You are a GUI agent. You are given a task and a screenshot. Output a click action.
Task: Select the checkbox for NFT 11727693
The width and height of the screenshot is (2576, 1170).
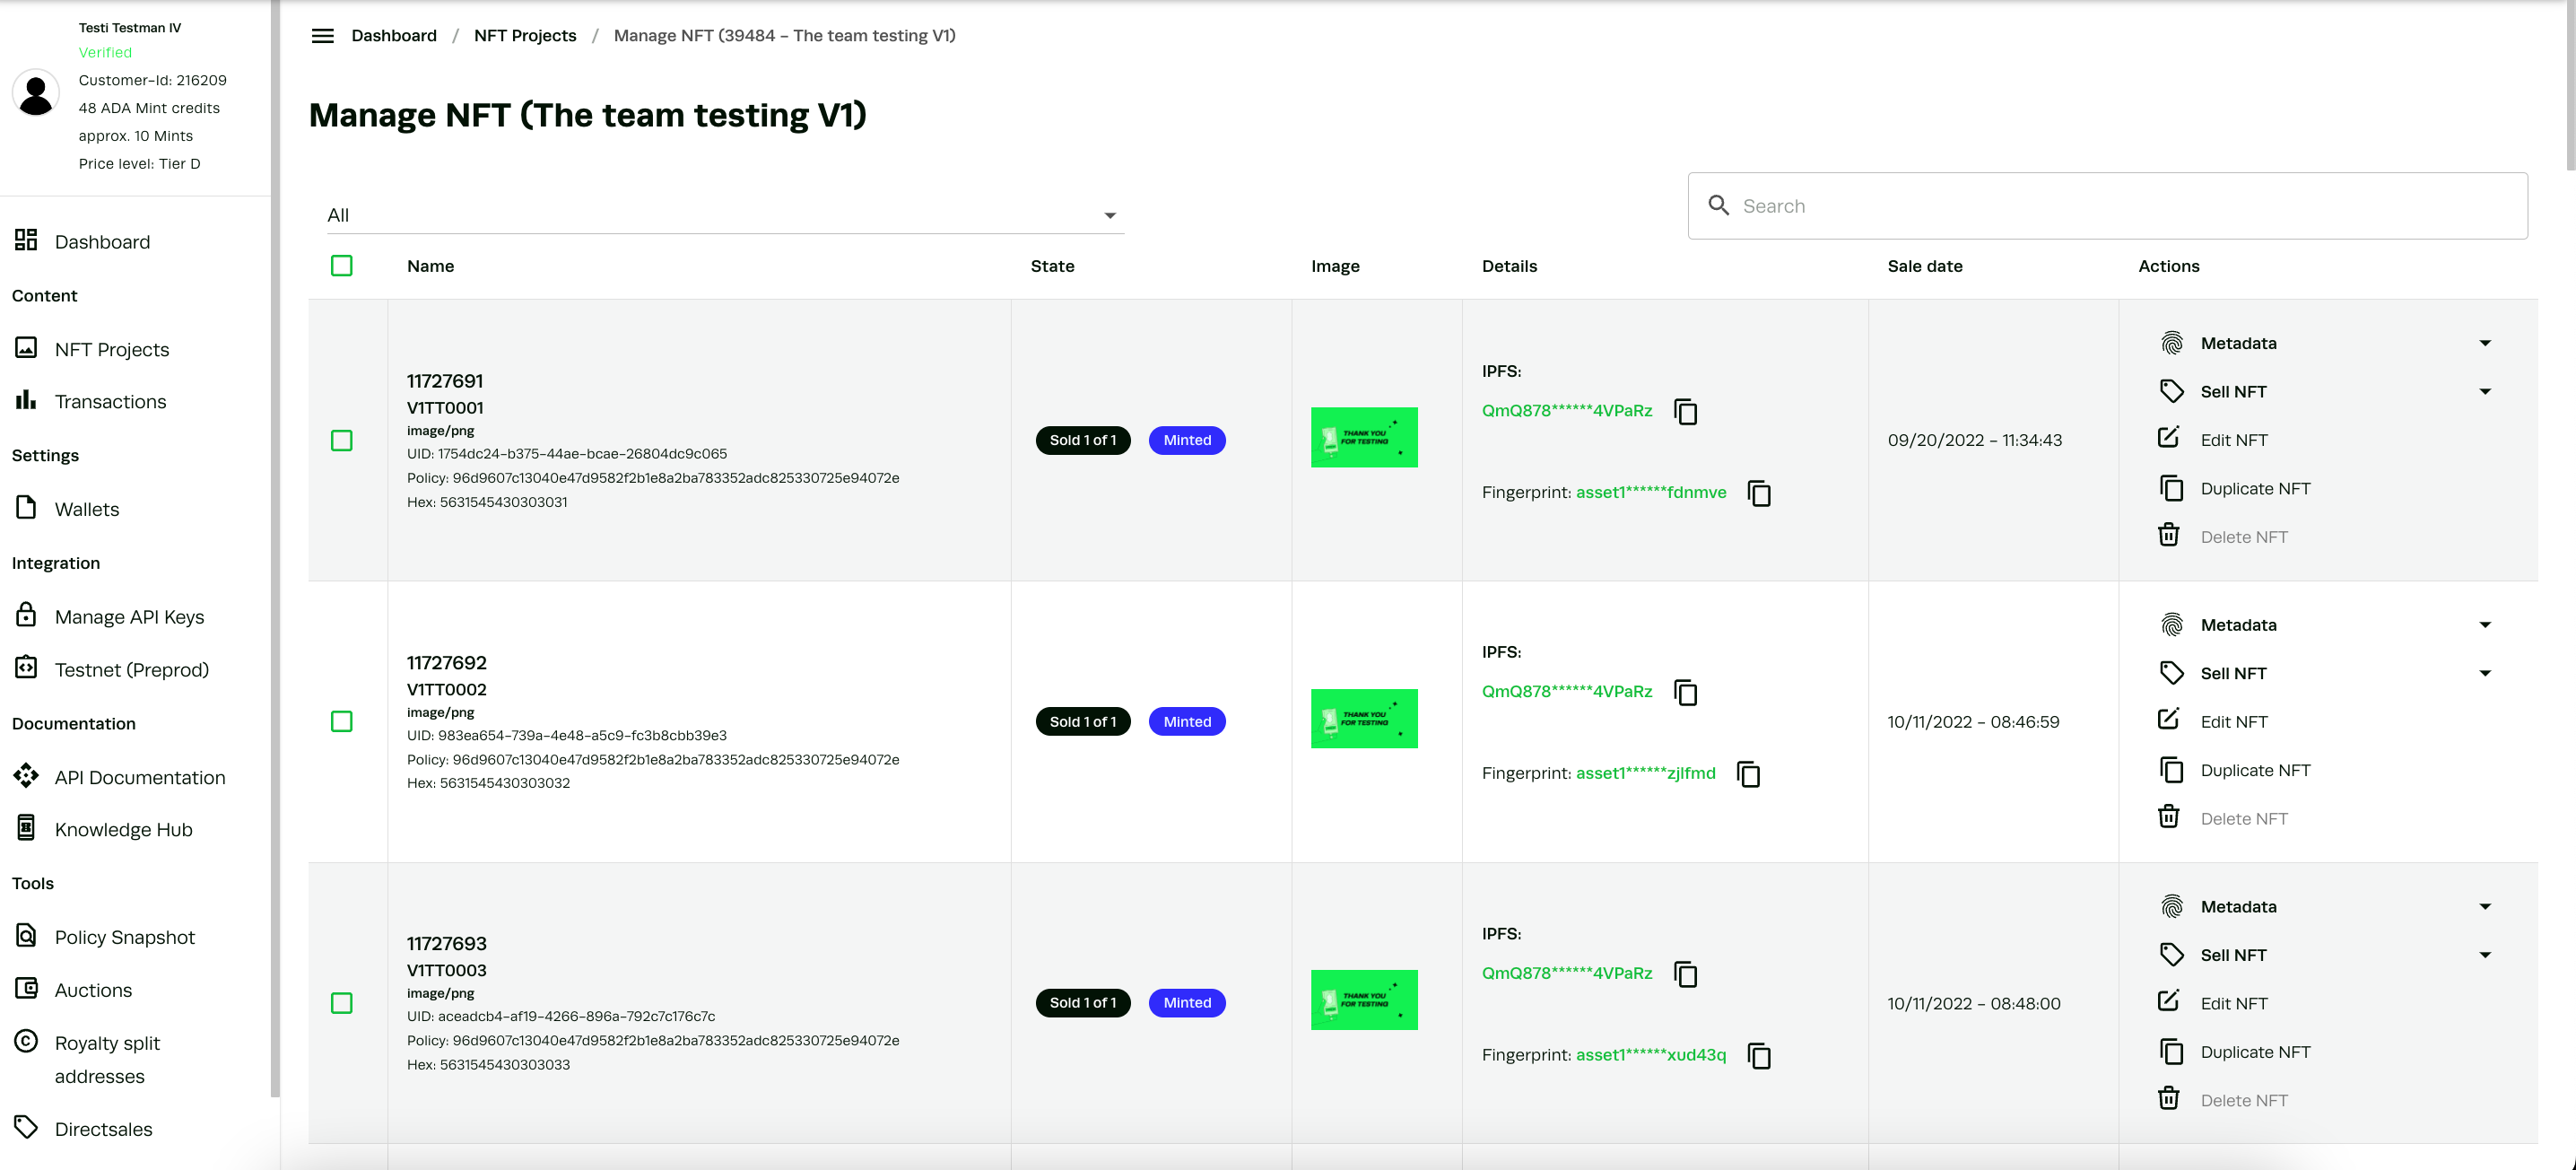(342, 1003)
